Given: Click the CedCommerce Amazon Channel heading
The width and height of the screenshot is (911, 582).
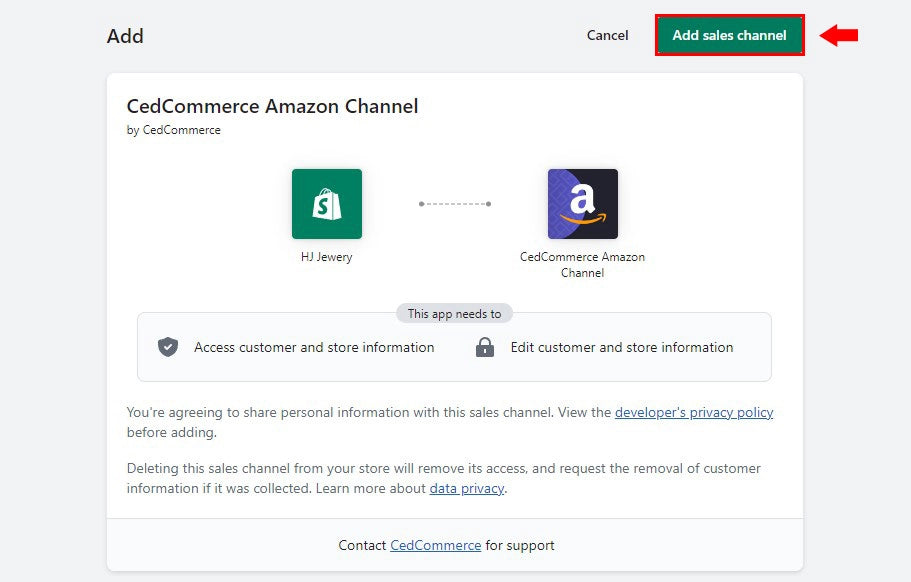Looking at the screenshot, I should [272, 106].
